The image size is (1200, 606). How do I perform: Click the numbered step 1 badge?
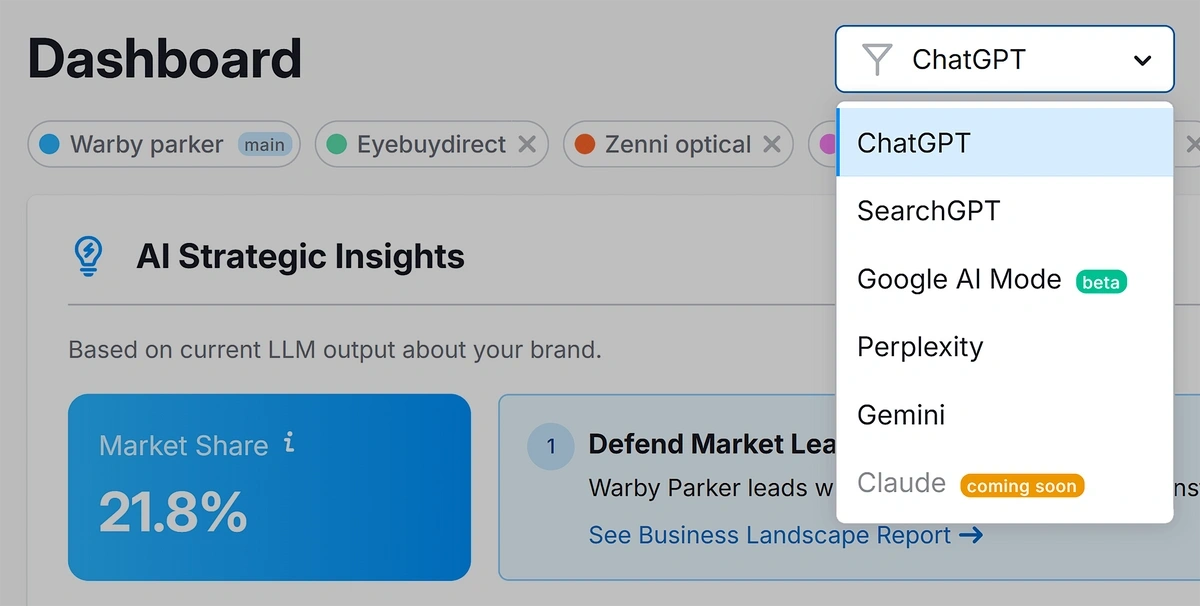[x=550, y=446]
